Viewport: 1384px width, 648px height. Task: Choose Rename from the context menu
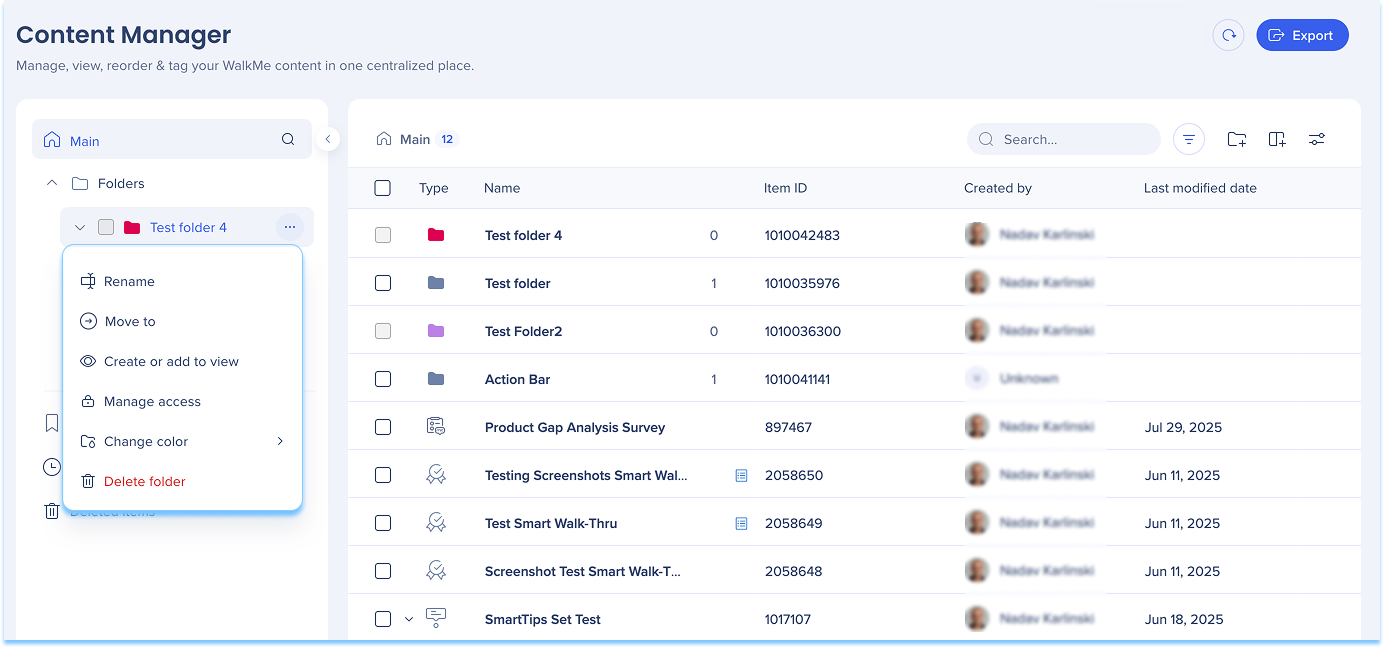129,281
